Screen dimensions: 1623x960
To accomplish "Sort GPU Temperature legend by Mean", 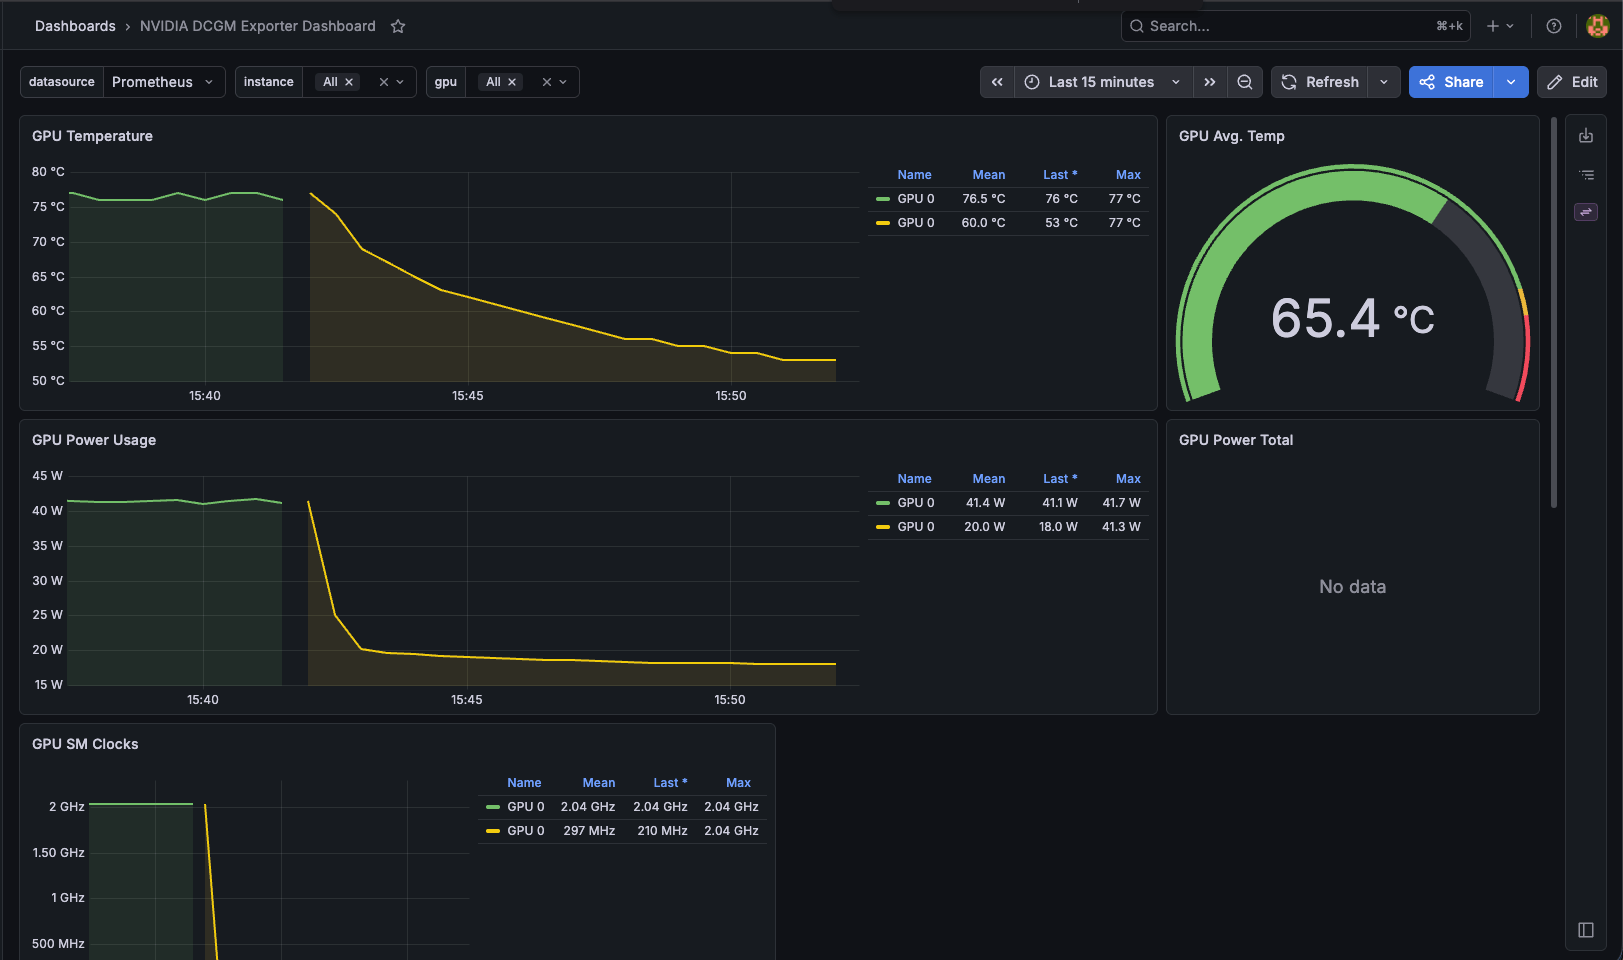I will point(989,175).
